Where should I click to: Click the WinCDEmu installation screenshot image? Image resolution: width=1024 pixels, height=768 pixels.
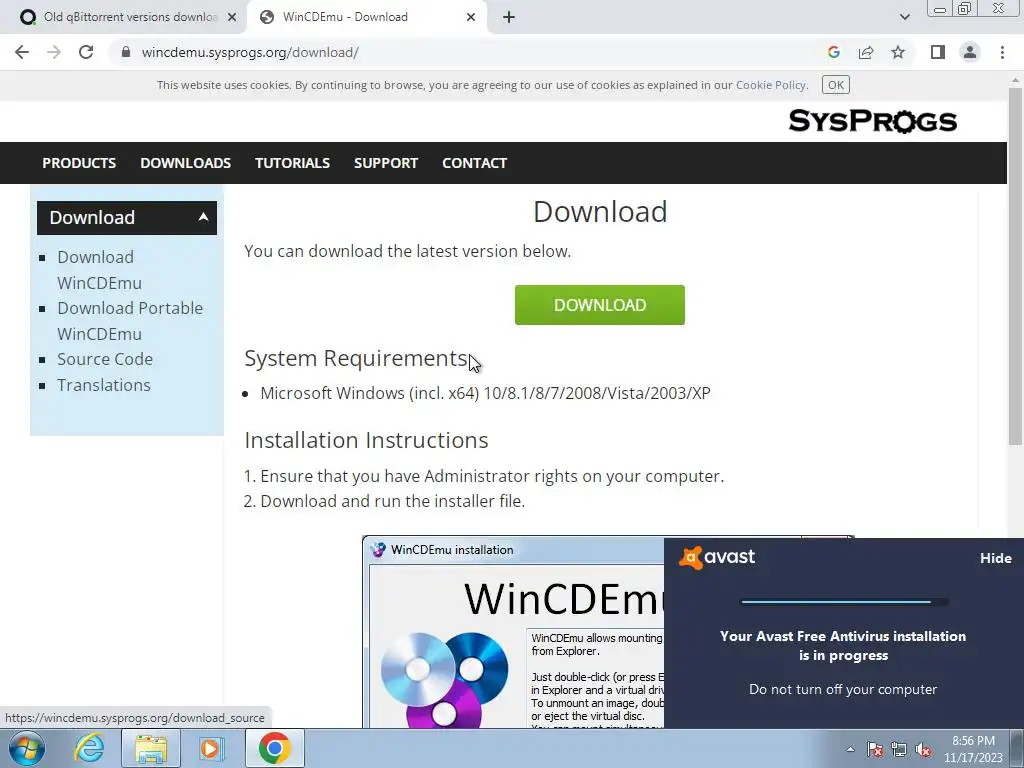click(x=513, y=632)
